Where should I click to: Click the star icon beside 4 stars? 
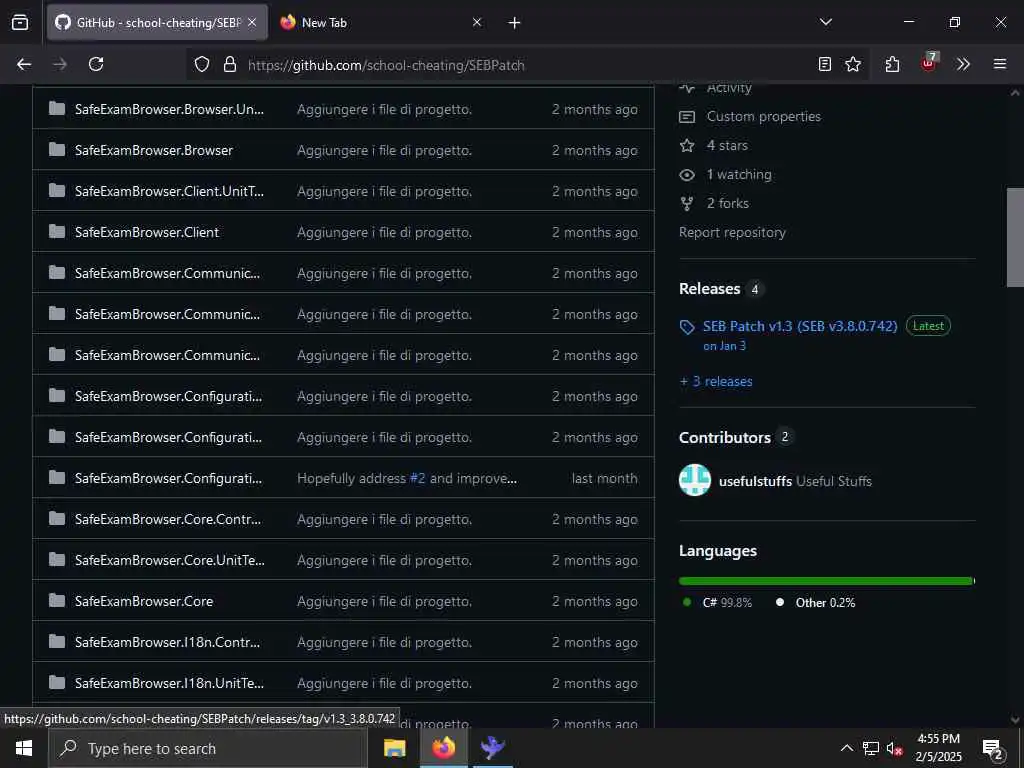687,146
